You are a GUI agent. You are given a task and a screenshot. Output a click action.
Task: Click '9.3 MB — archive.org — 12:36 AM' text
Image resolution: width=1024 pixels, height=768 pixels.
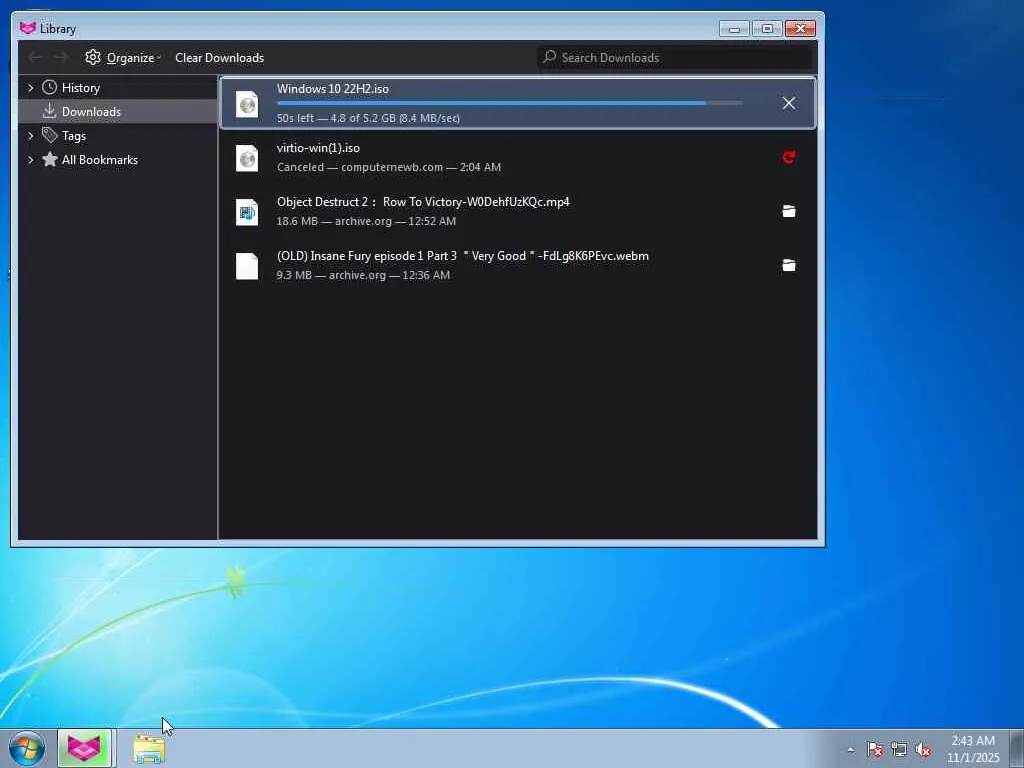[x=363, y=275]
